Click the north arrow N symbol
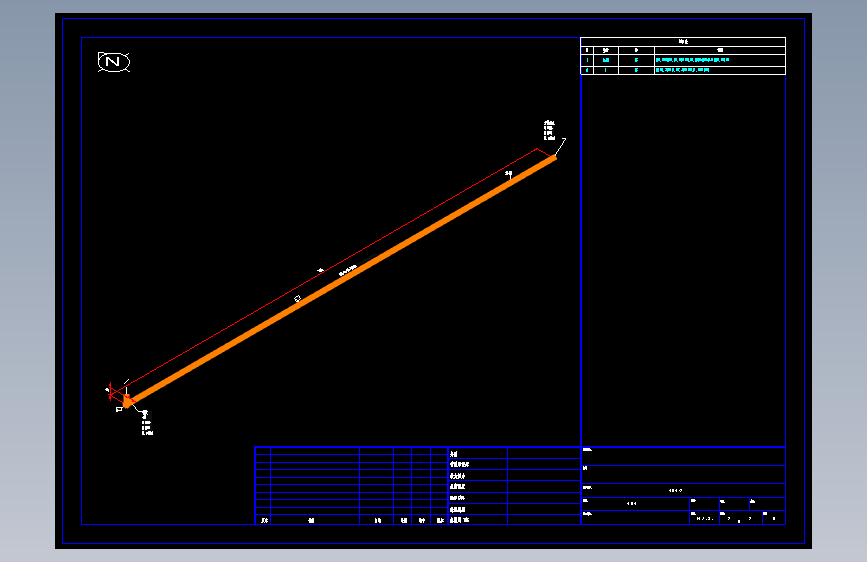Viewport: 867px width, 562px height. click(x=114, y=61)
